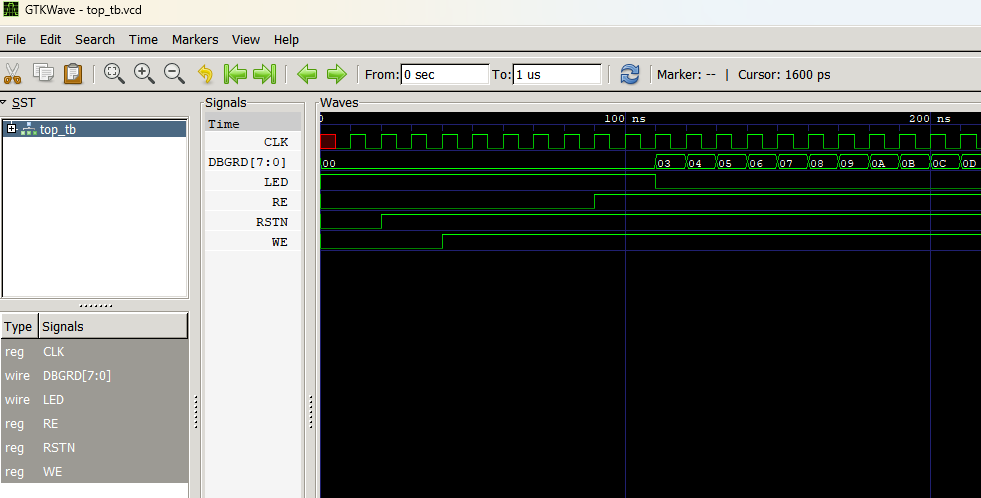Click the DBGRD value 0A segment

(884, 163)
